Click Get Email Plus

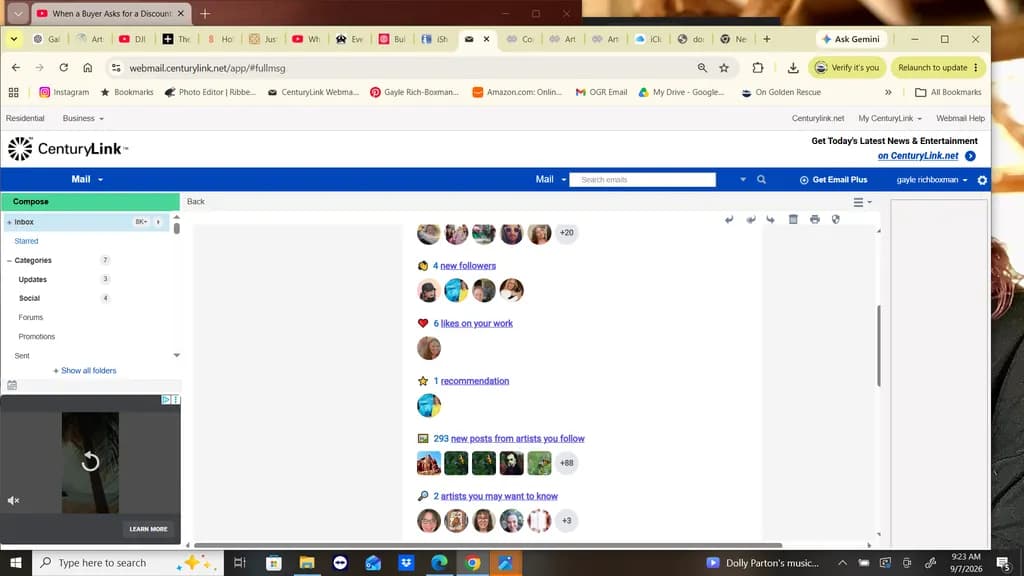point(833,180)
